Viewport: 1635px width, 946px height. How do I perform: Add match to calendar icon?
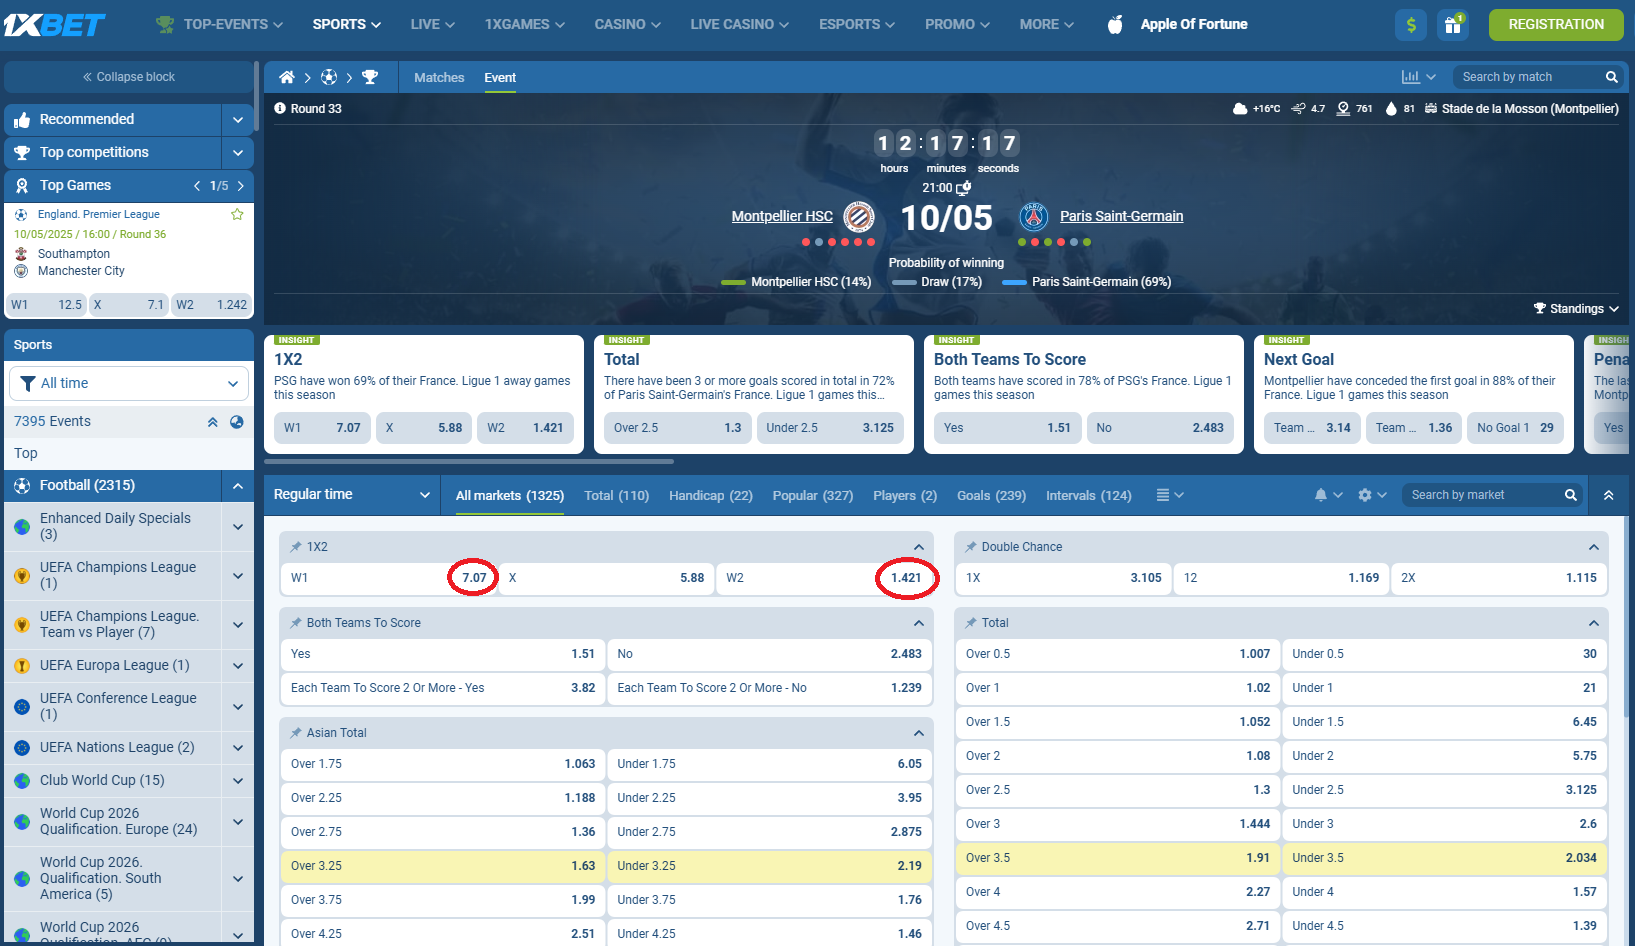pyautogui.click(x=964, y=188)
